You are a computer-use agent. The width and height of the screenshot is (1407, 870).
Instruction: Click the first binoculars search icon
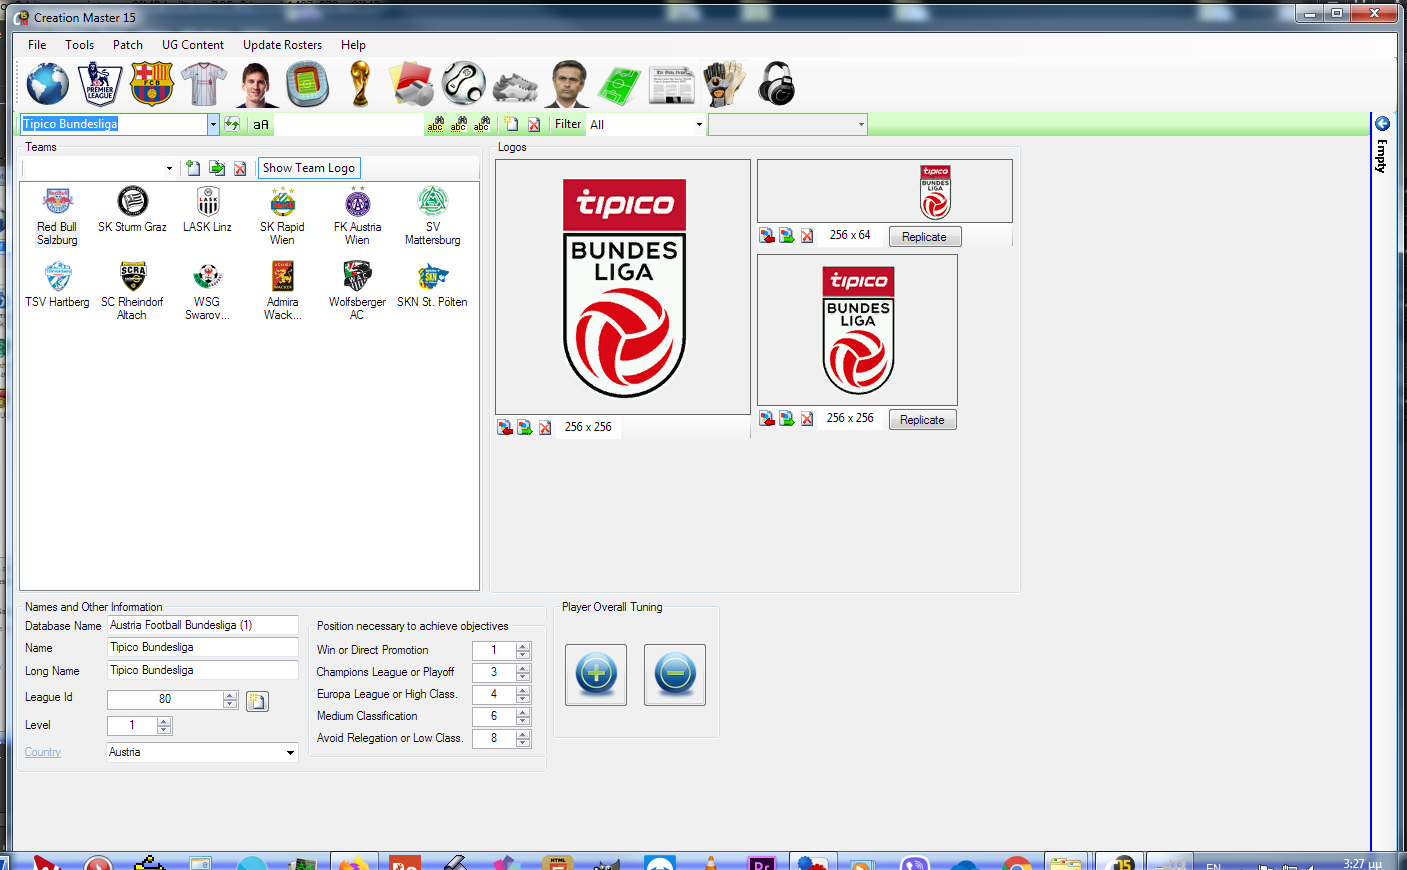point(436,124)
